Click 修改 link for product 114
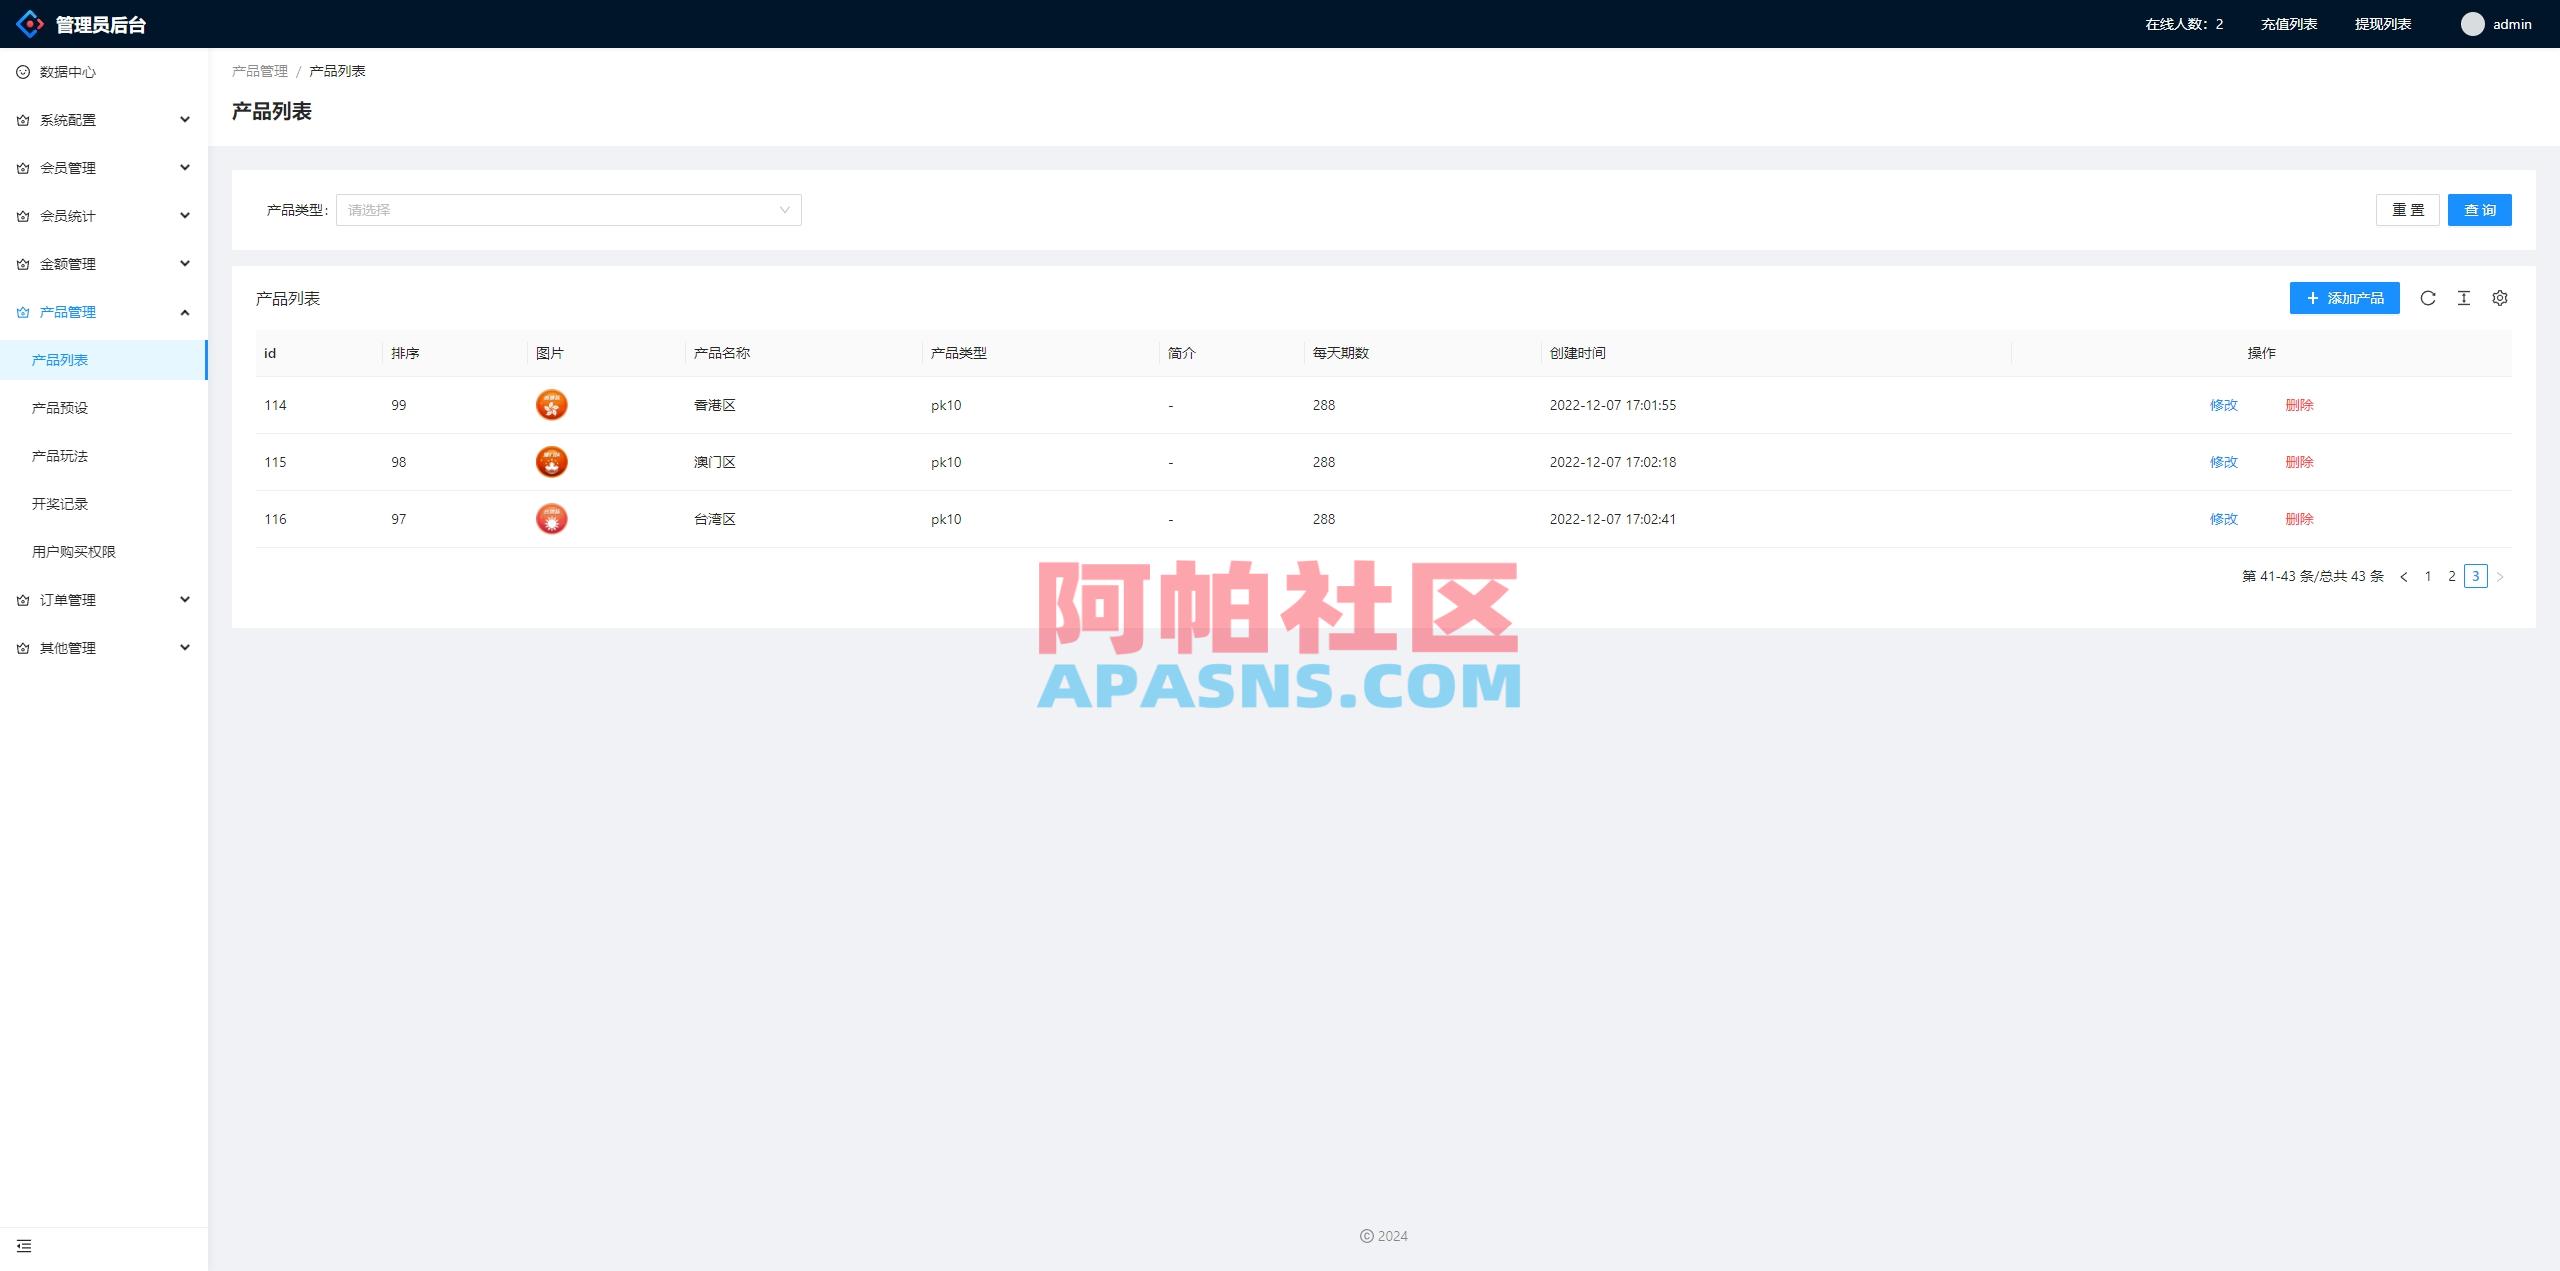Screen dimensions: 2560x1271 [2224, 405]
